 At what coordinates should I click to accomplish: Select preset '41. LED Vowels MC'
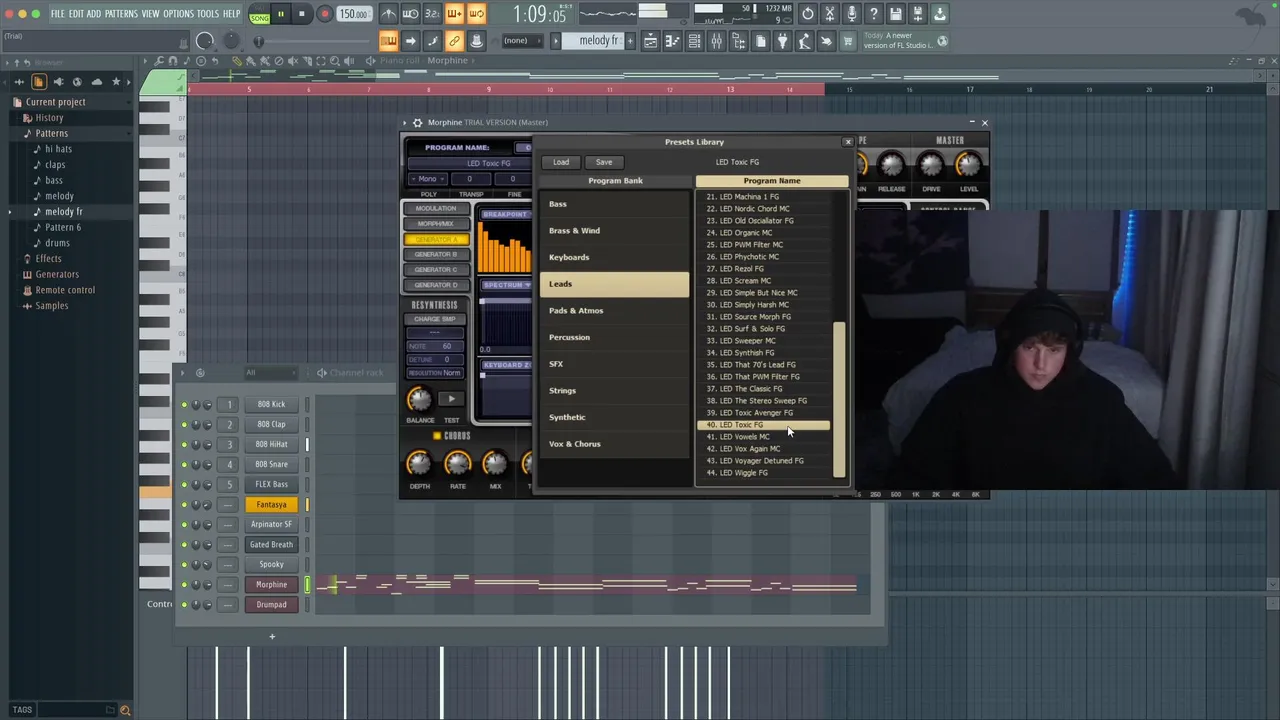click(x=763, y=437)
